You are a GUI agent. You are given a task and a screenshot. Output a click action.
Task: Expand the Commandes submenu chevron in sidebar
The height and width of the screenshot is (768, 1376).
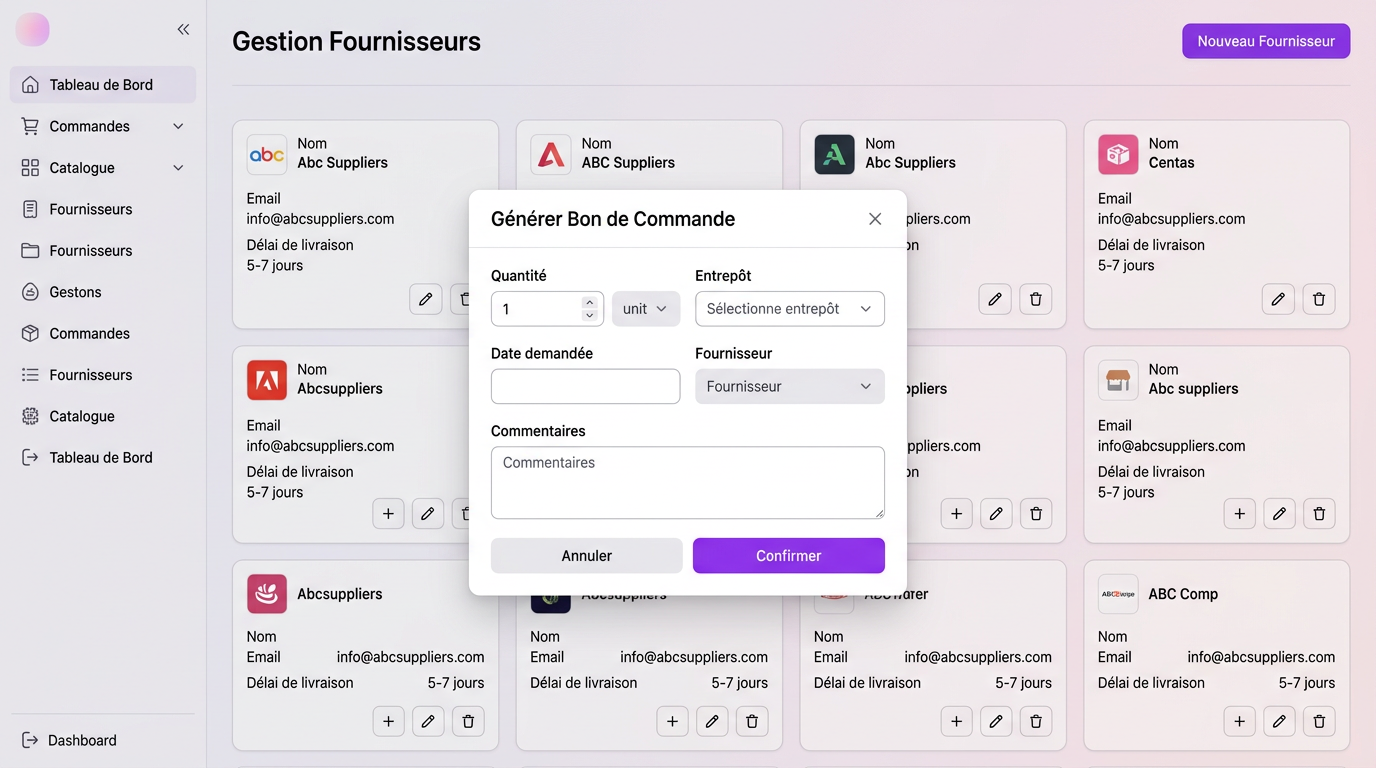pyautogui.click(x=178, y=126)
